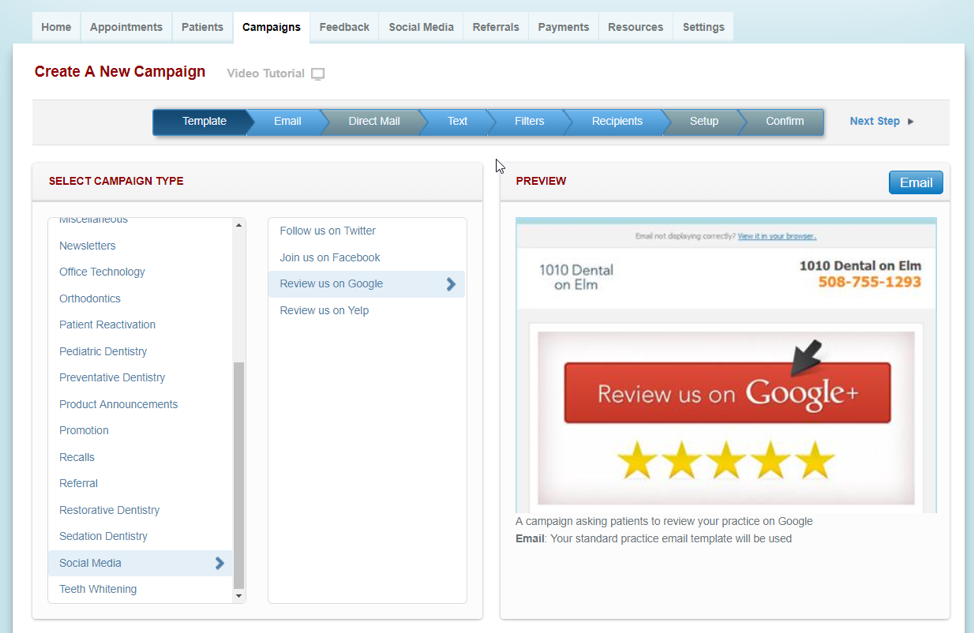The image size is (974, 633).
Task: Select Social Media in the campaign type list
Action: point(140,563)
